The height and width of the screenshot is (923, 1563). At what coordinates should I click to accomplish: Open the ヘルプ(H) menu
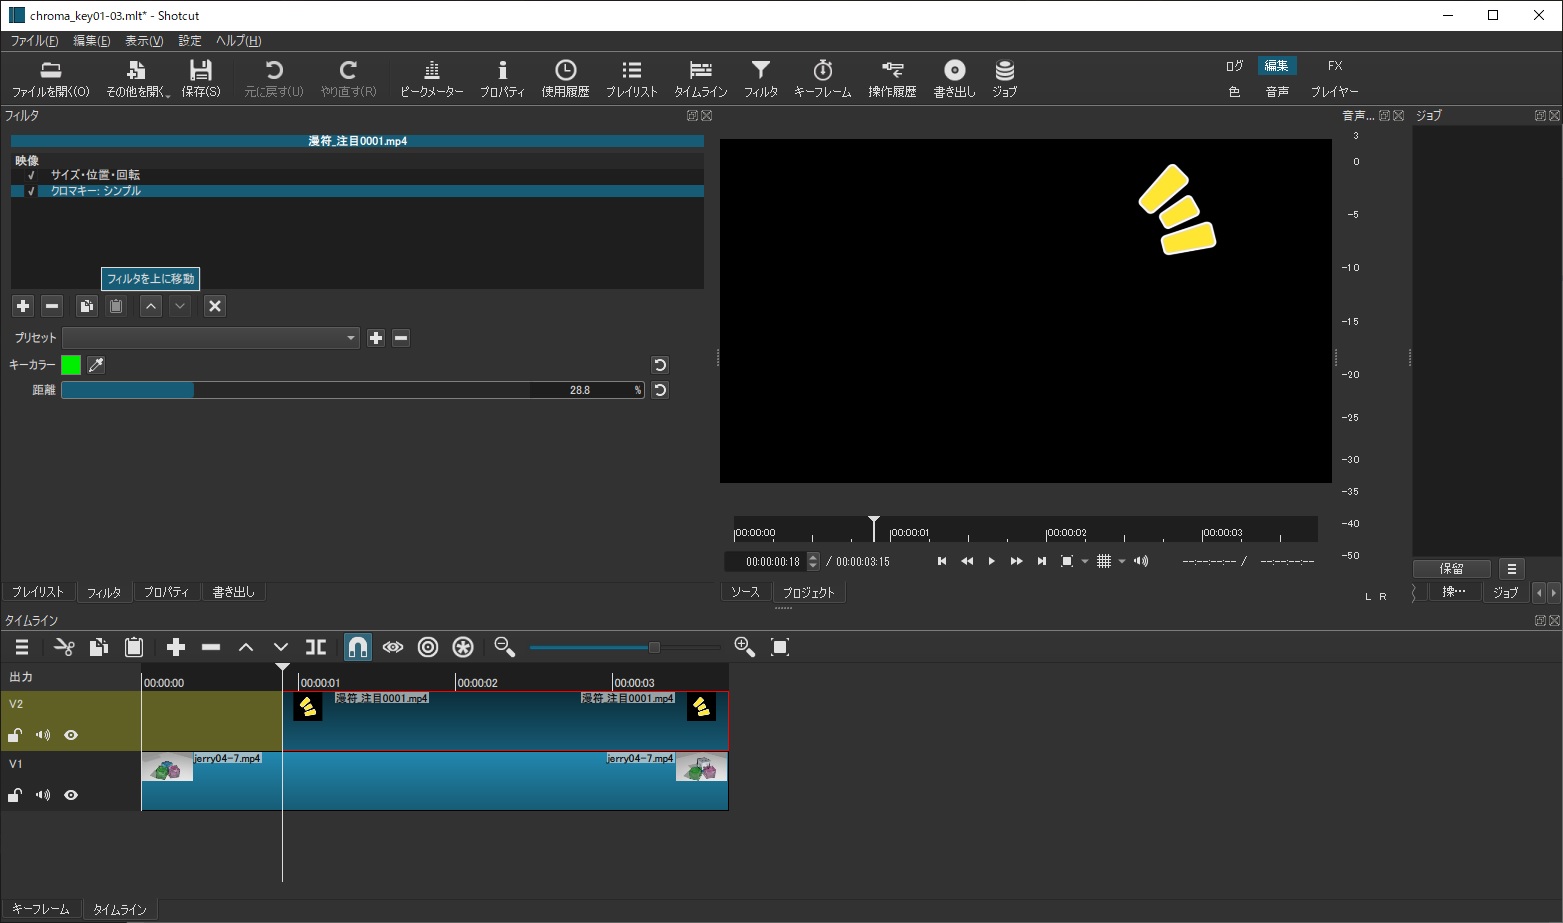239,41
